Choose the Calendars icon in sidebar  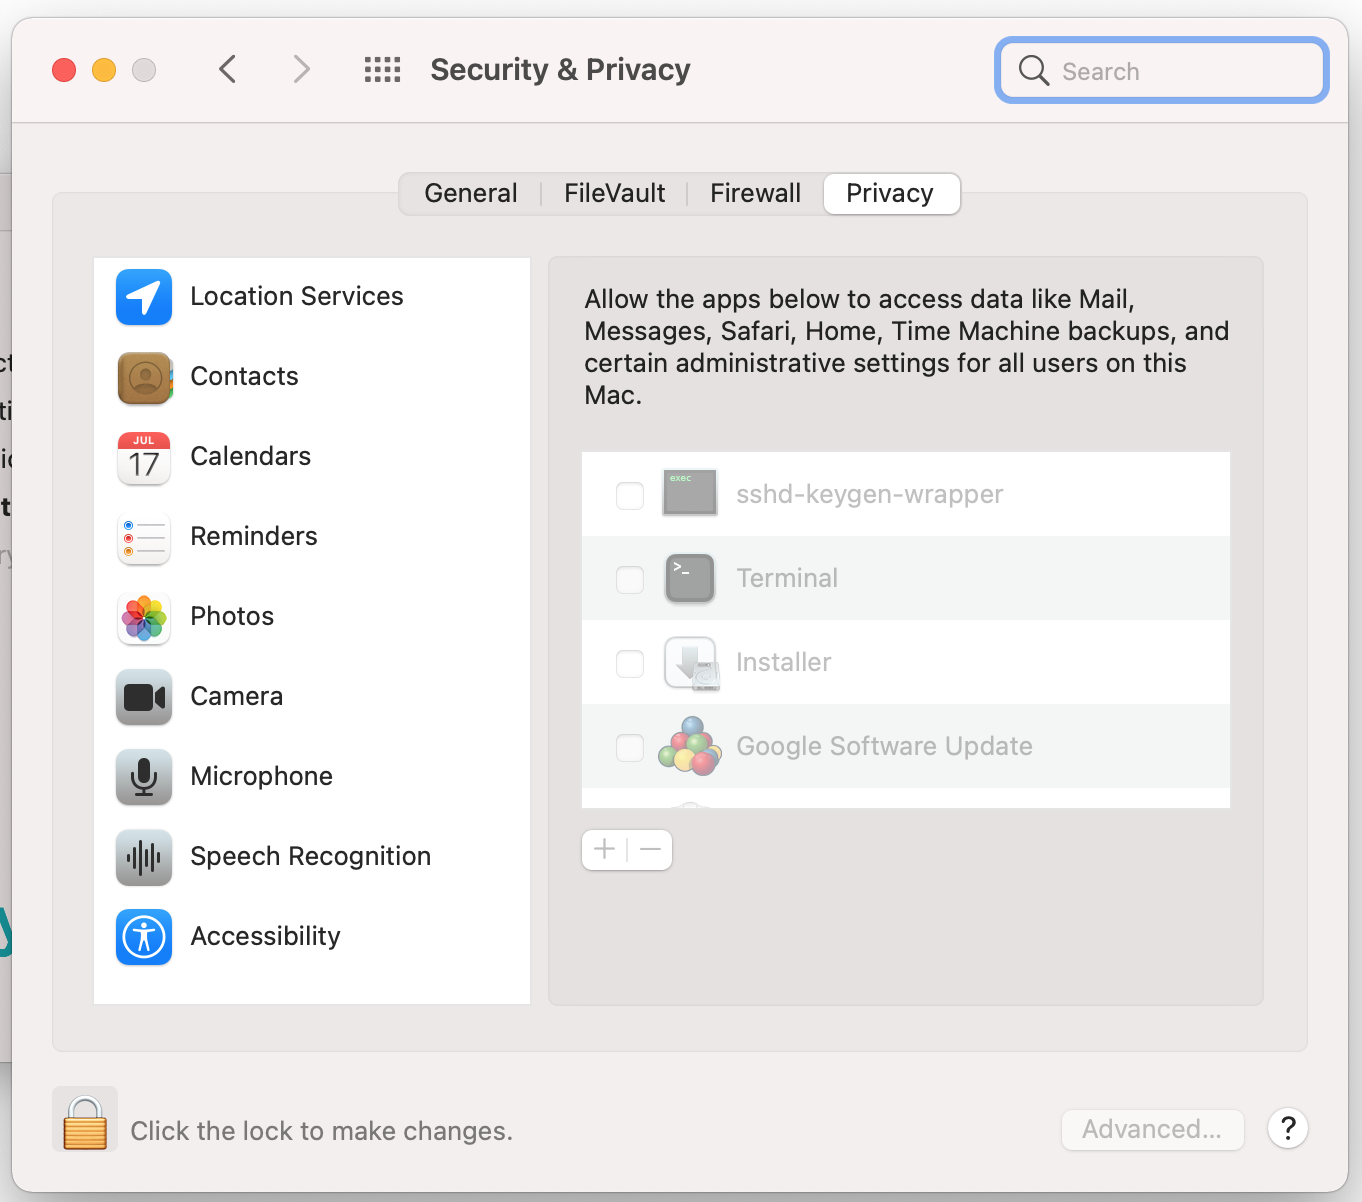tap(144, 457)
